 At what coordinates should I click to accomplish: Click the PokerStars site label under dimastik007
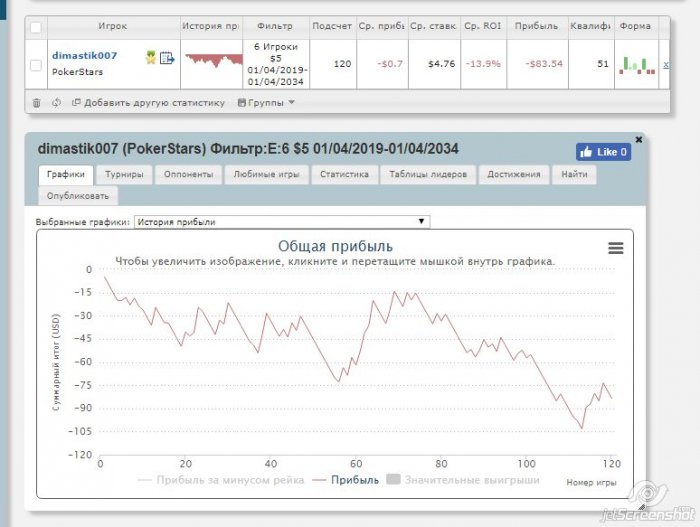coord(78,72)
